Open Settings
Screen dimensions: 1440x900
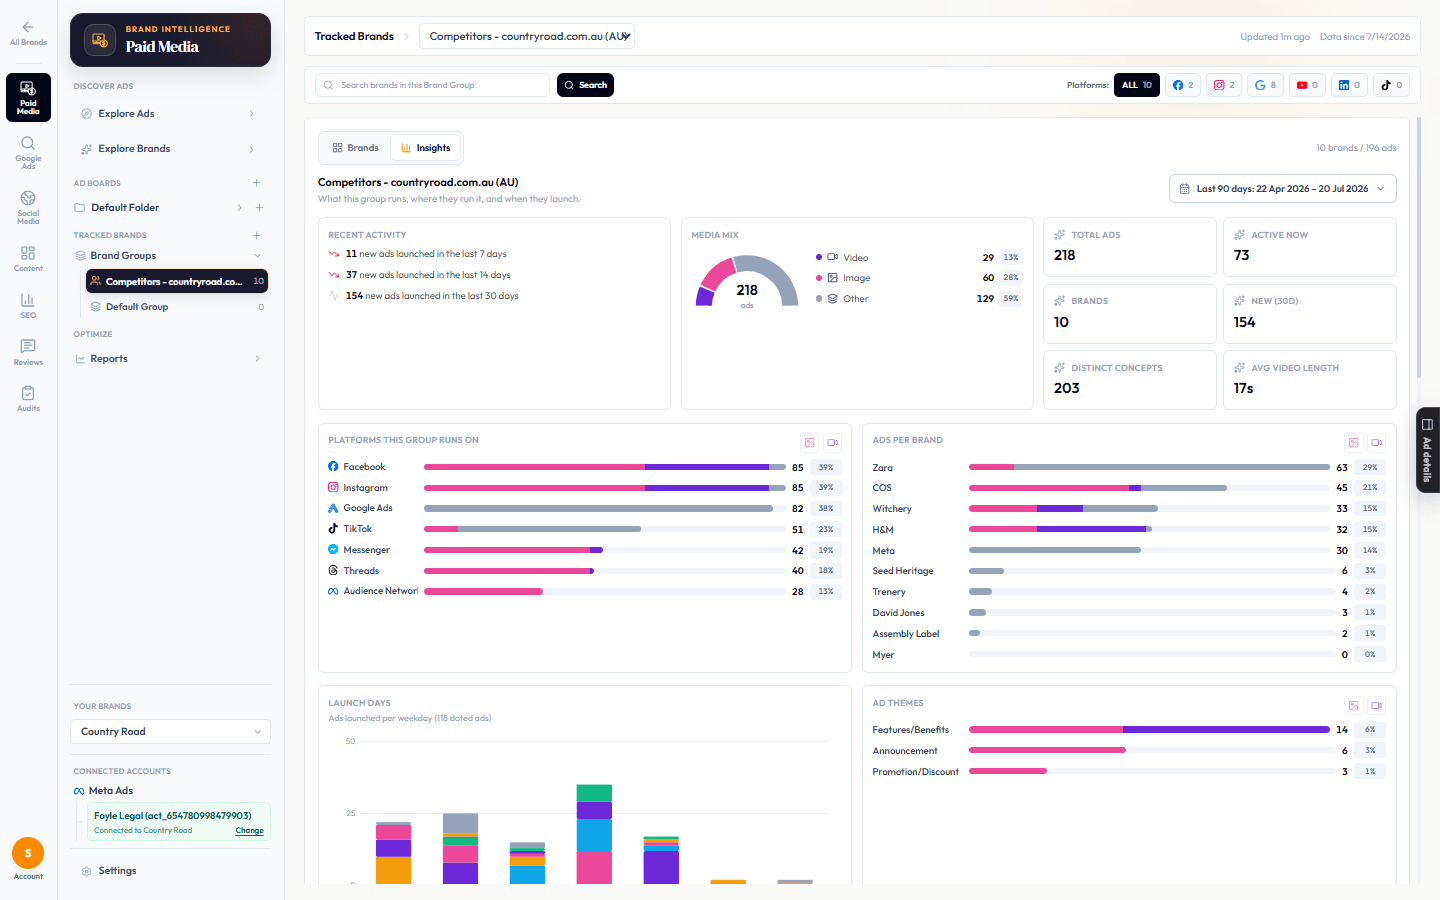pos(117,871)
